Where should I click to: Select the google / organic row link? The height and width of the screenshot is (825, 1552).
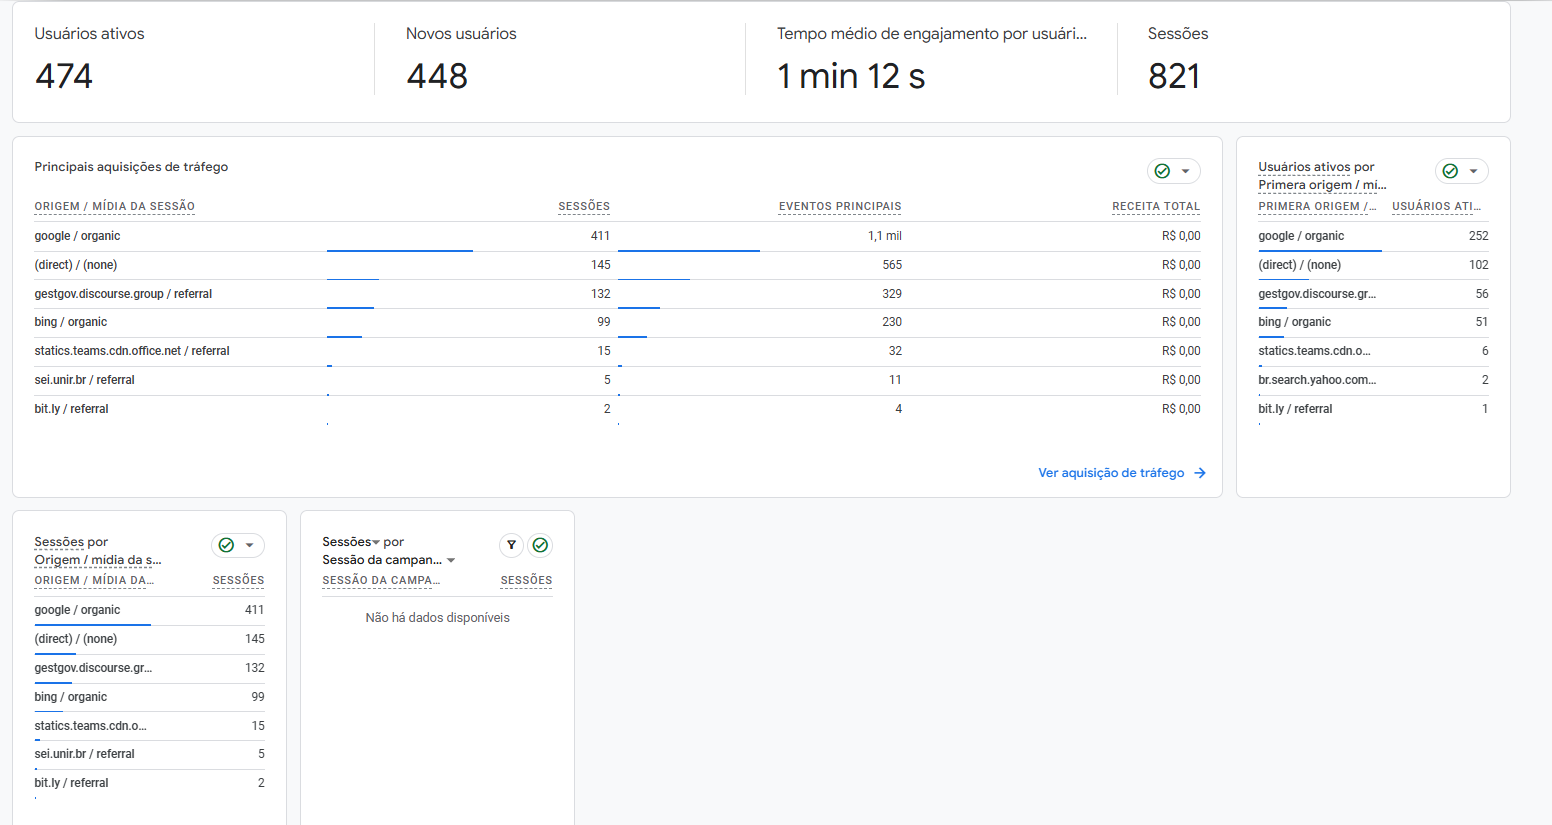78,236
